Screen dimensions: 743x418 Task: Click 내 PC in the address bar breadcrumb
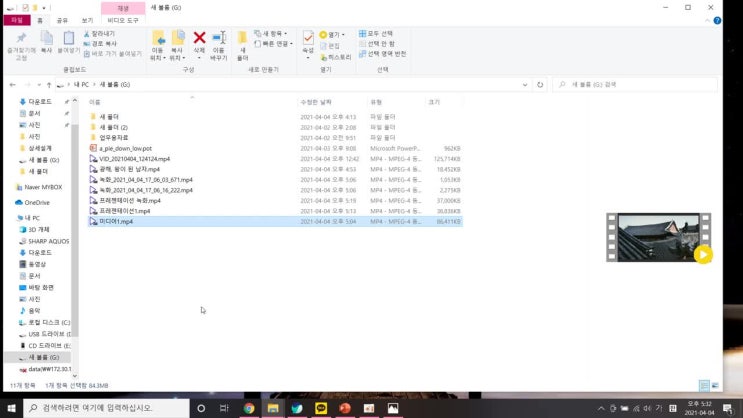pos(81,84)
